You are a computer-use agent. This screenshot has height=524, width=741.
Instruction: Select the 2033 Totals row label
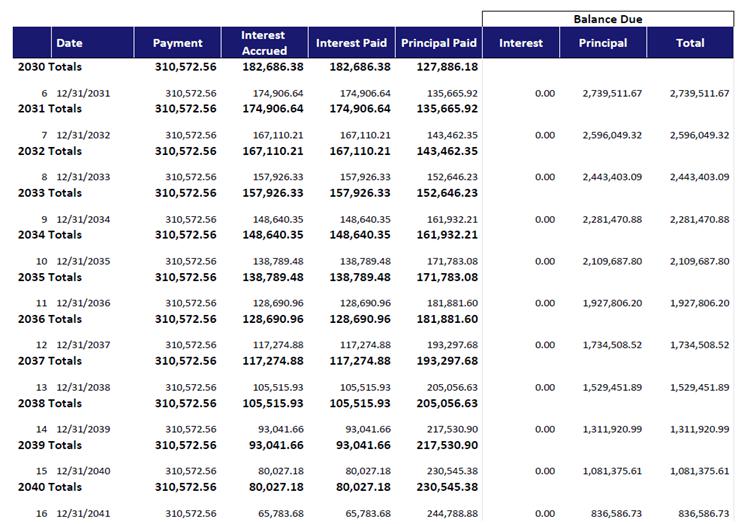coord(50,192)
